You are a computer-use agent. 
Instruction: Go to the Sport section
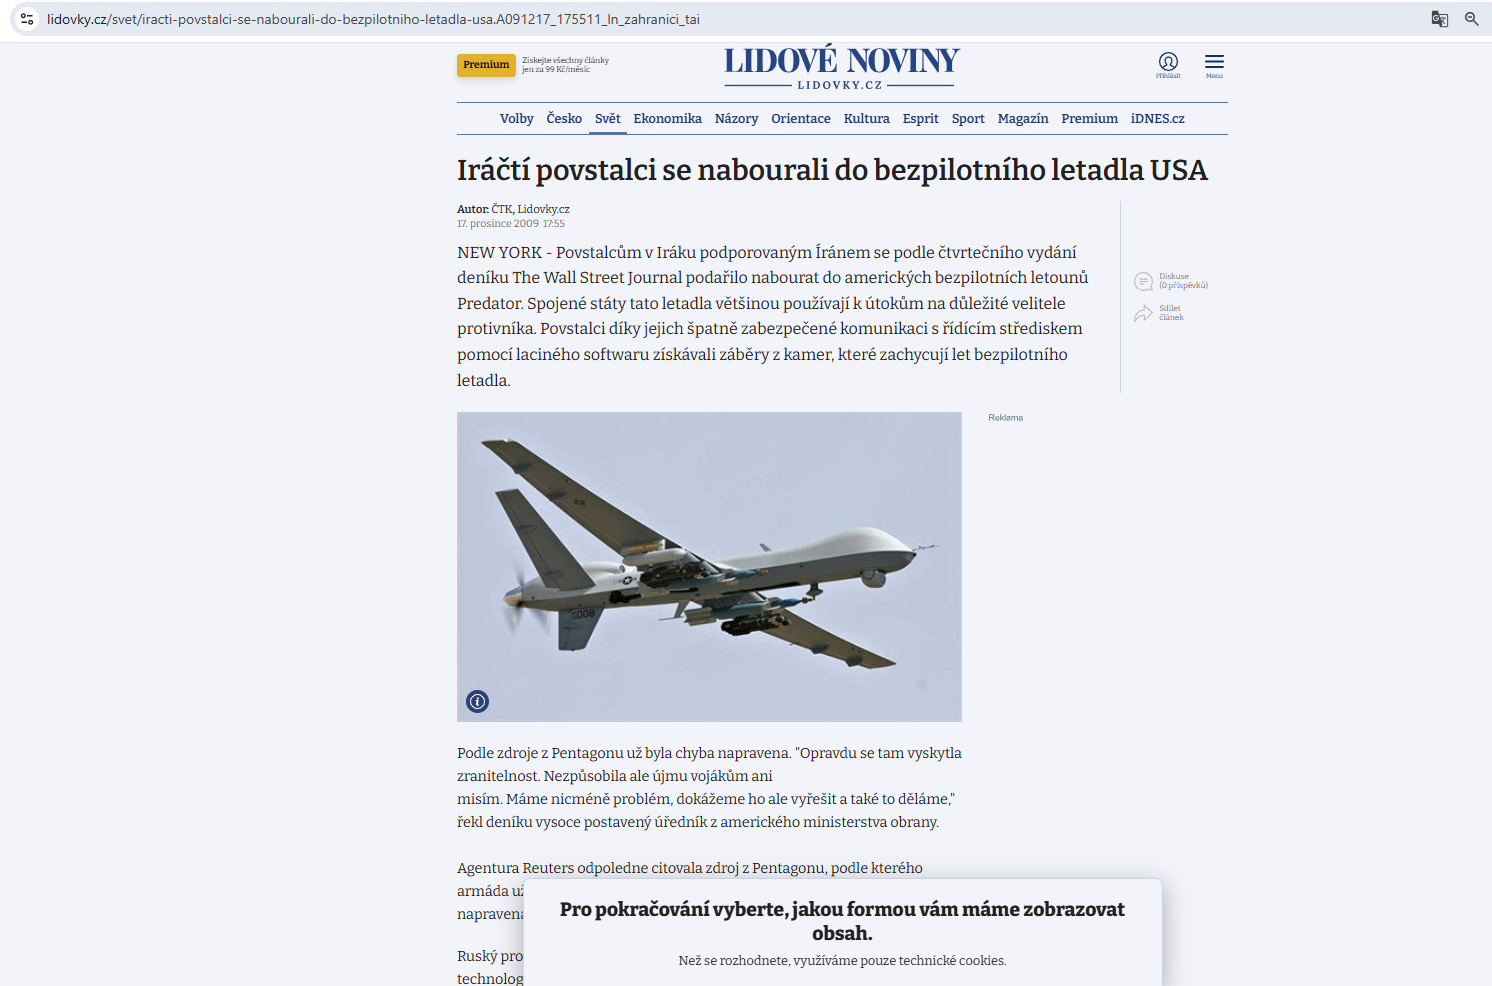point(967,119)
